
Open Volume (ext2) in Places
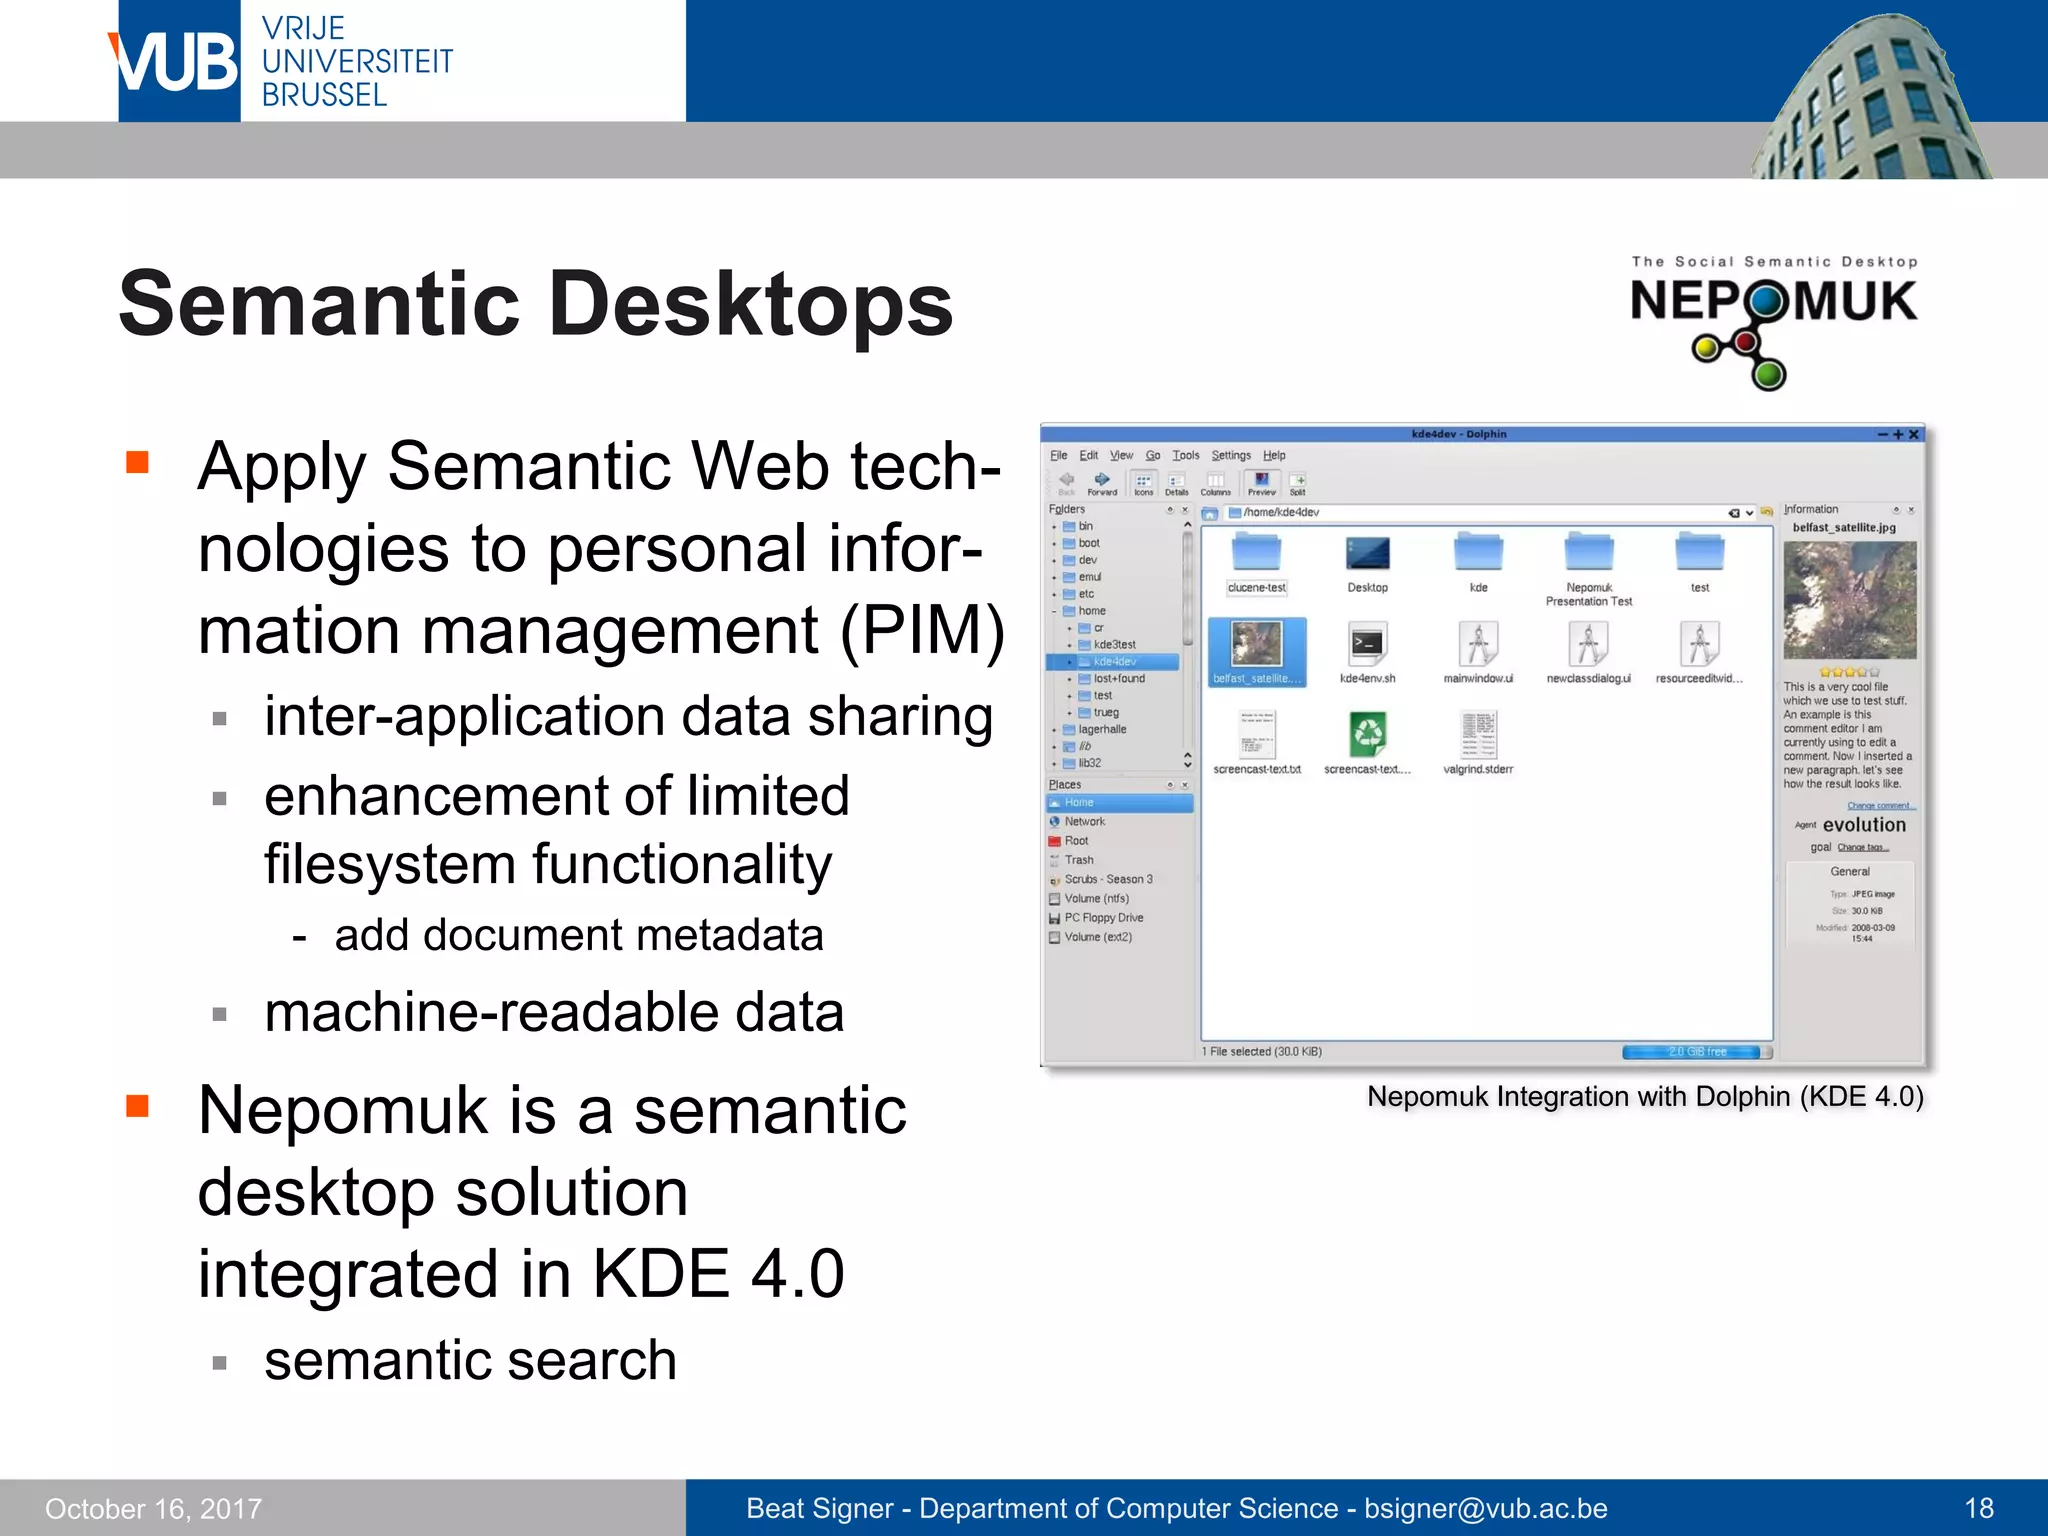point(1090,937)
